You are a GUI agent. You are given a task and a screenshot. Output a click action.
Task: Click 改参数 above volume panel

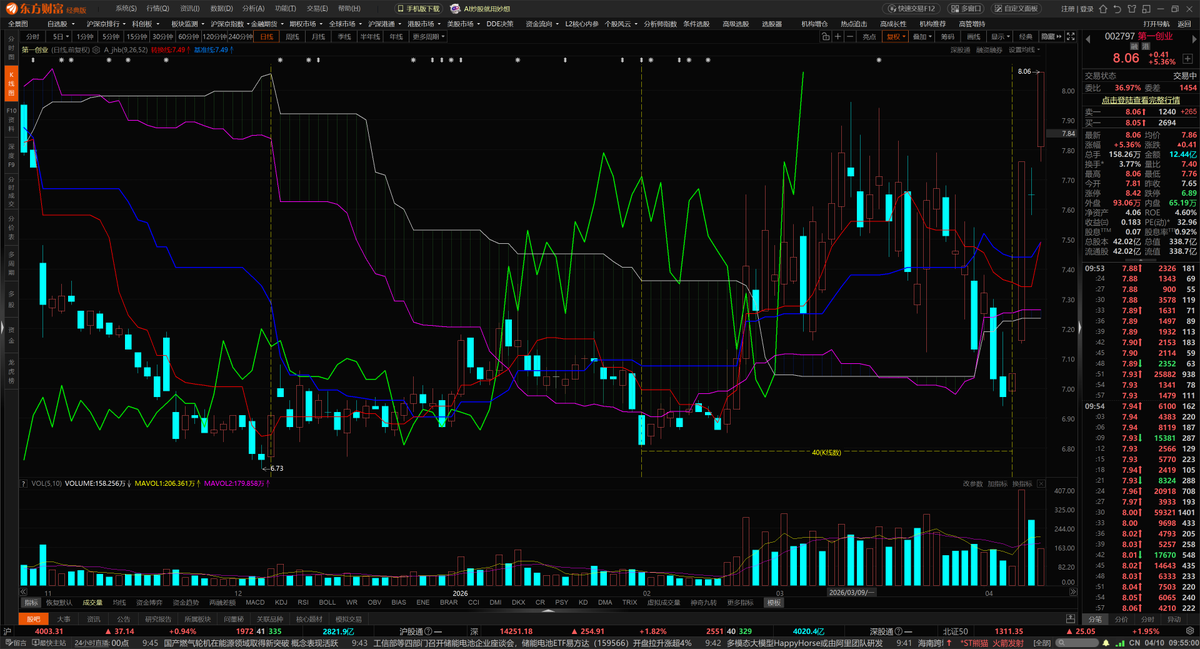(974, 484)
